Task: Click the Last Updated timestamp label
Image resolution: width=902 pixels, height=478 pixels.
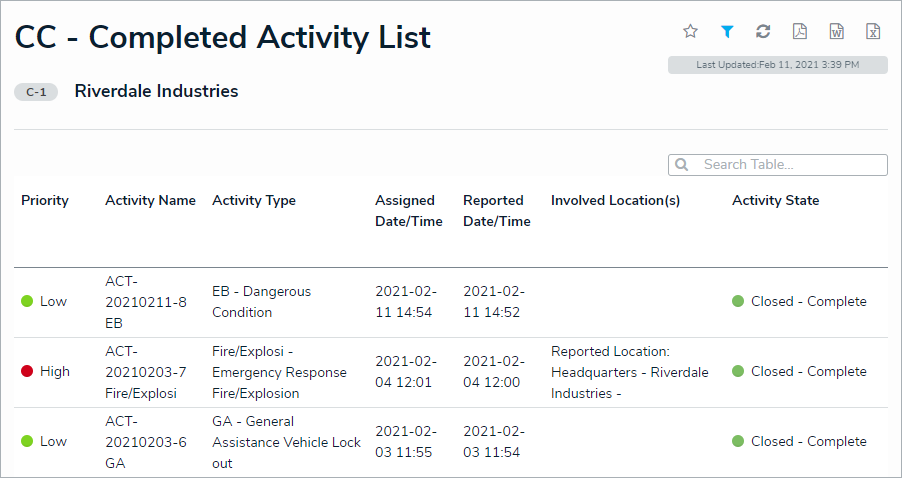Action: click(777, 65)
